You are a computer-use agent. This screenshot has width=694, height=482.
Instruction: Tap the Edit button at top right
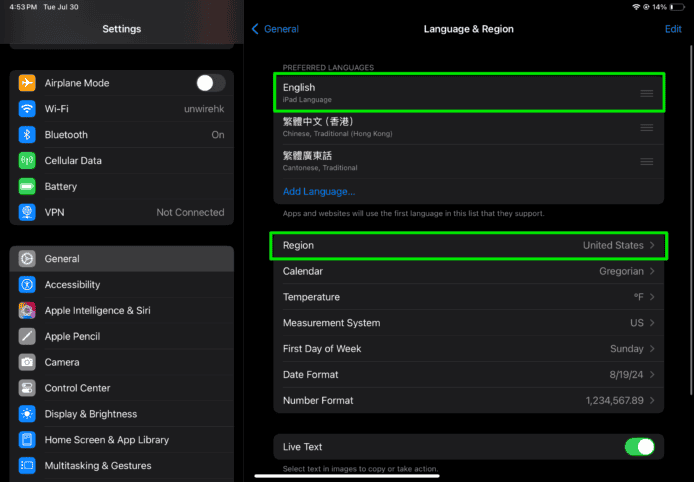pyautogui.click(x=673, y=29)
